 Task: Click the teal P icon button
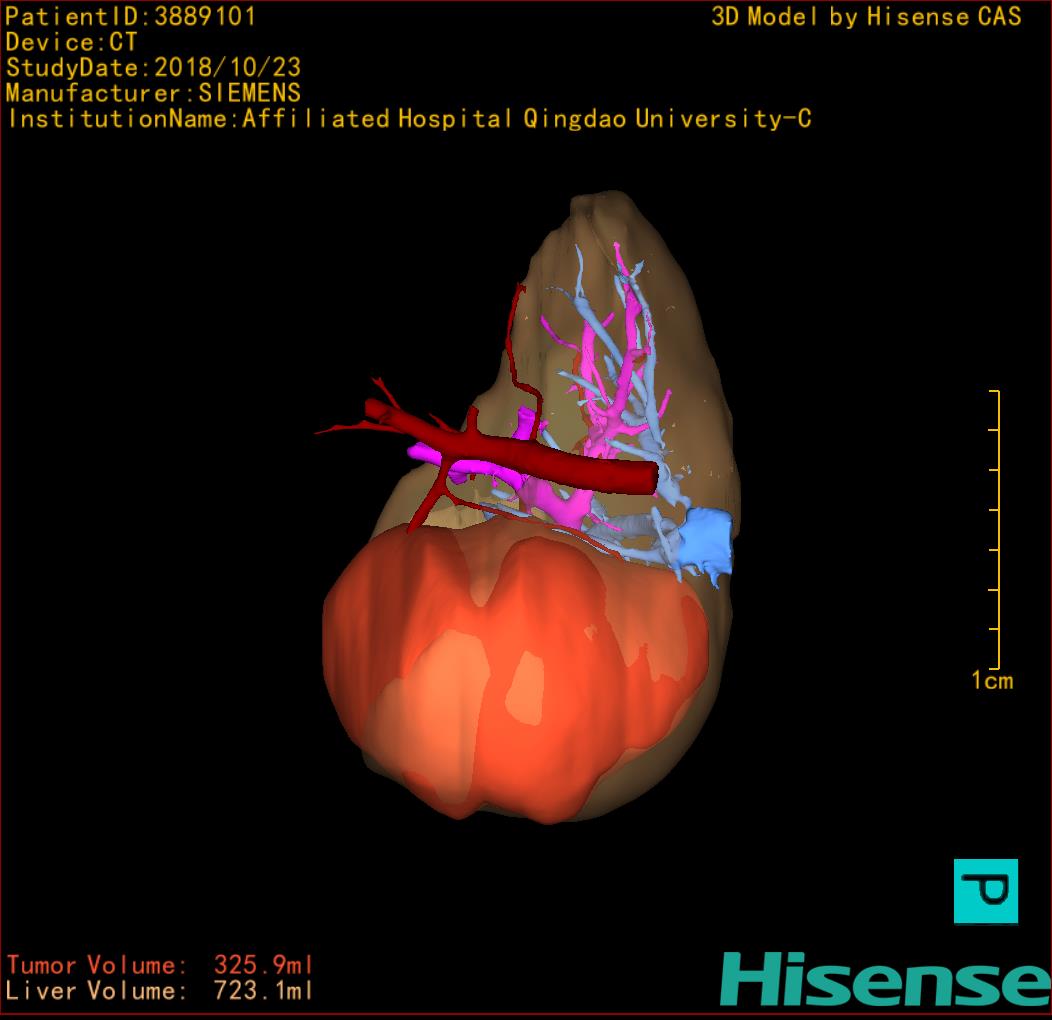click(986, 891)
